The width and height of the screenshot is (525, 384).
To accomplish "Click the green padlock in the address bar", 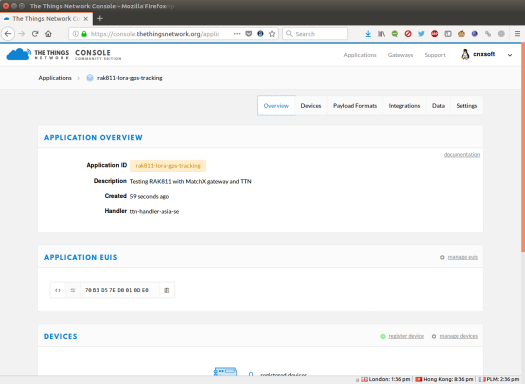I will tap(84, 34).
